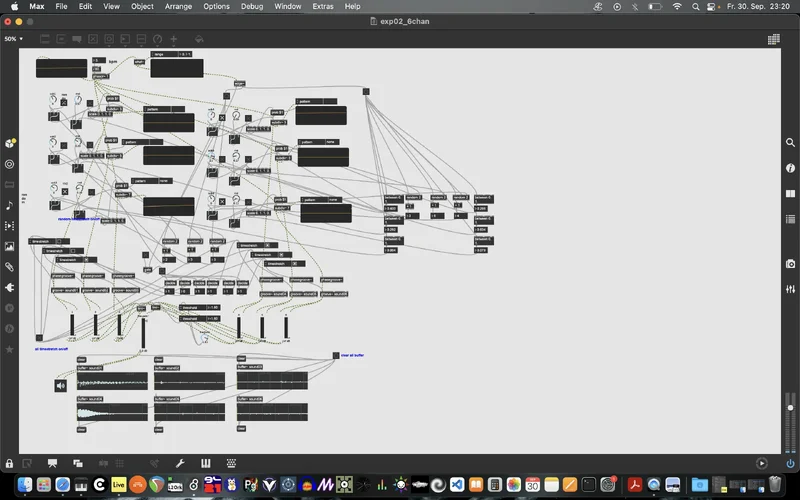Click the Max application menu
800x500 pixels.
coord(37,6)
